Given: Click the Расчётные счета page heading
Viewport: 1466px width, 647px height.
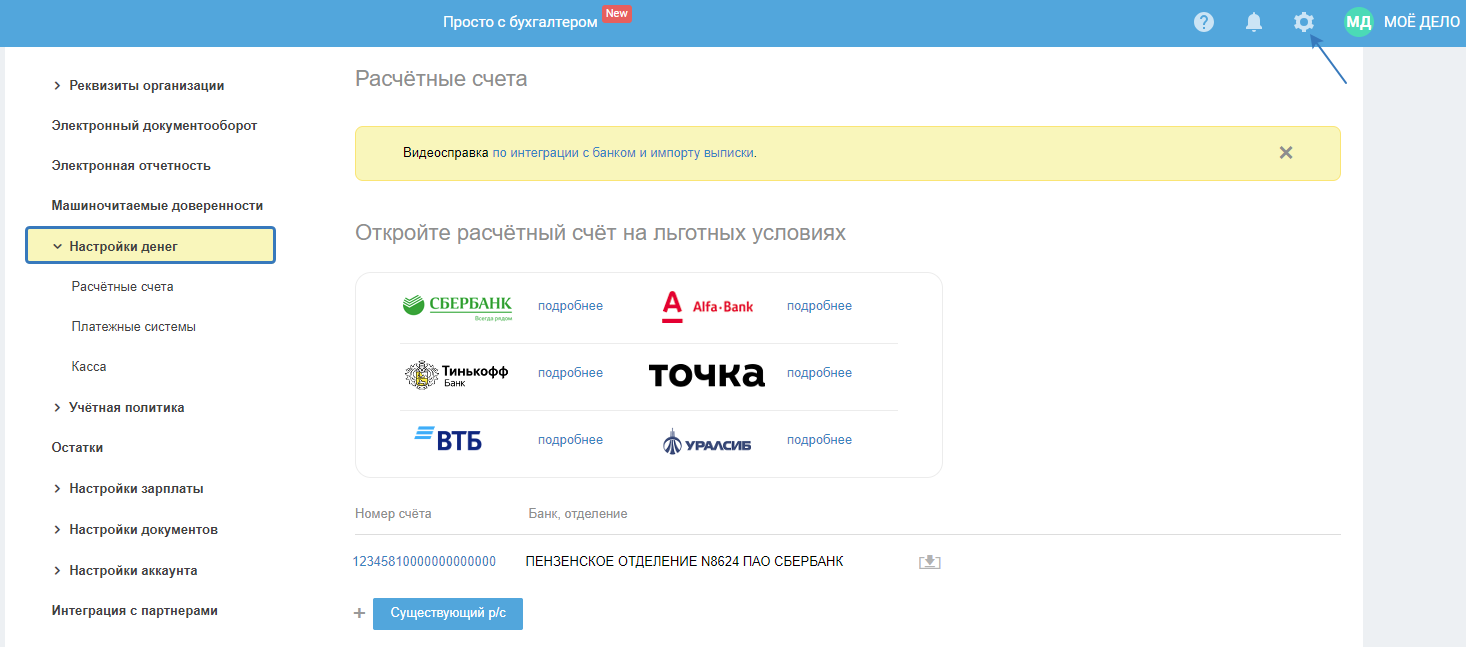Looking at the screenshot, I should coord(441,79).
